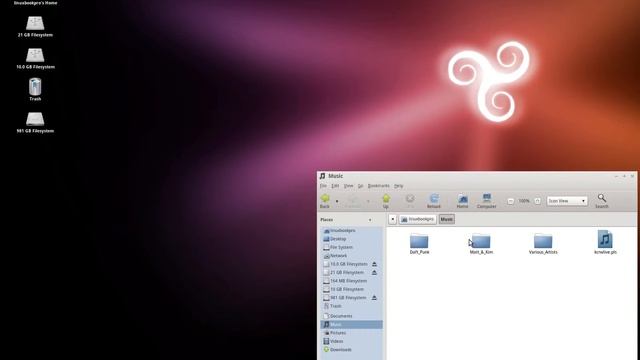Open the Icon View dropdown
The width and height of the screenshot is (640, 360).
click(567, 201)
